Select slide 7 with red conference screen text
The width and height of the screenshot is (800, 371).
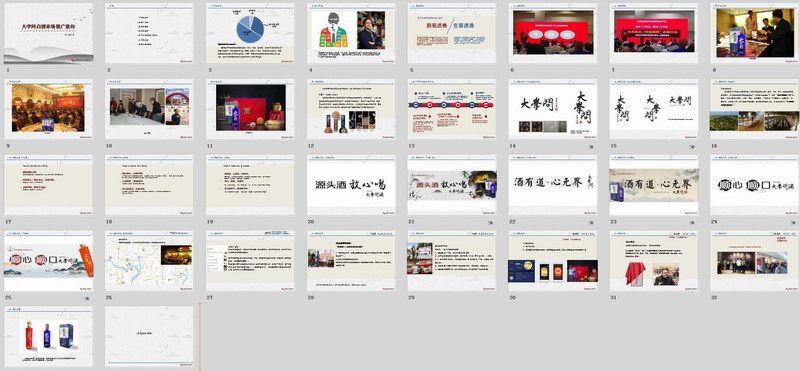coord(654,33)
